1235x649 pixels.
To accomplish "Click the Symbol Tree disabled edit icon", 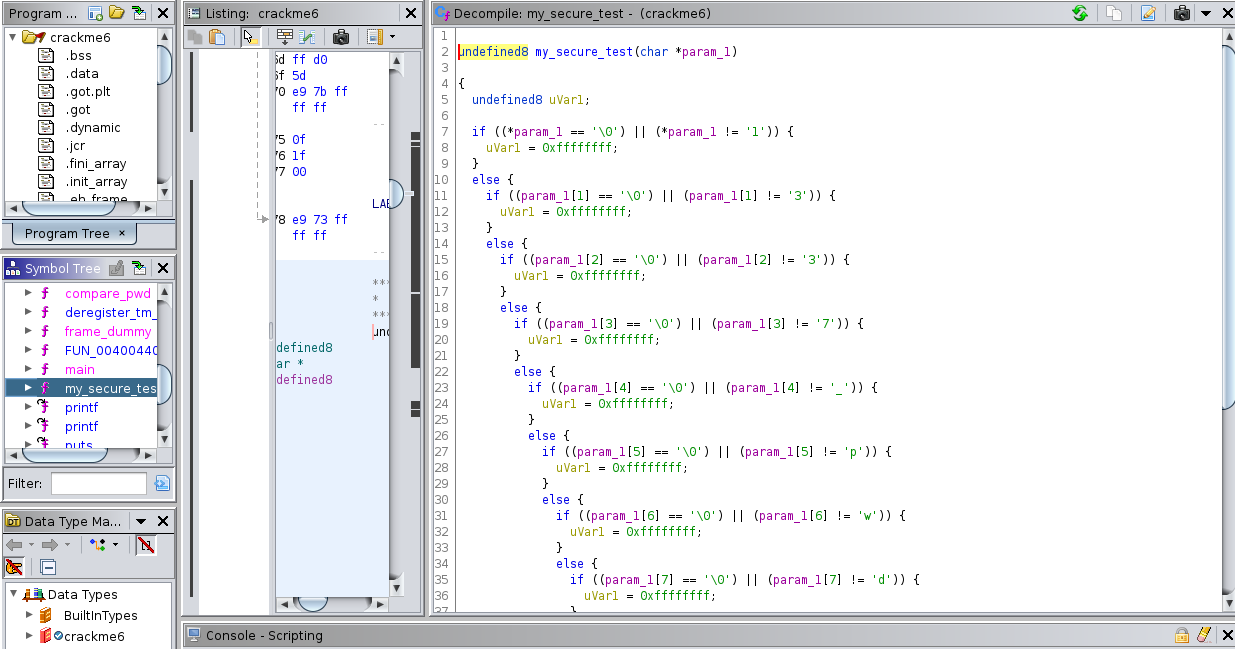I will point(117,268).
